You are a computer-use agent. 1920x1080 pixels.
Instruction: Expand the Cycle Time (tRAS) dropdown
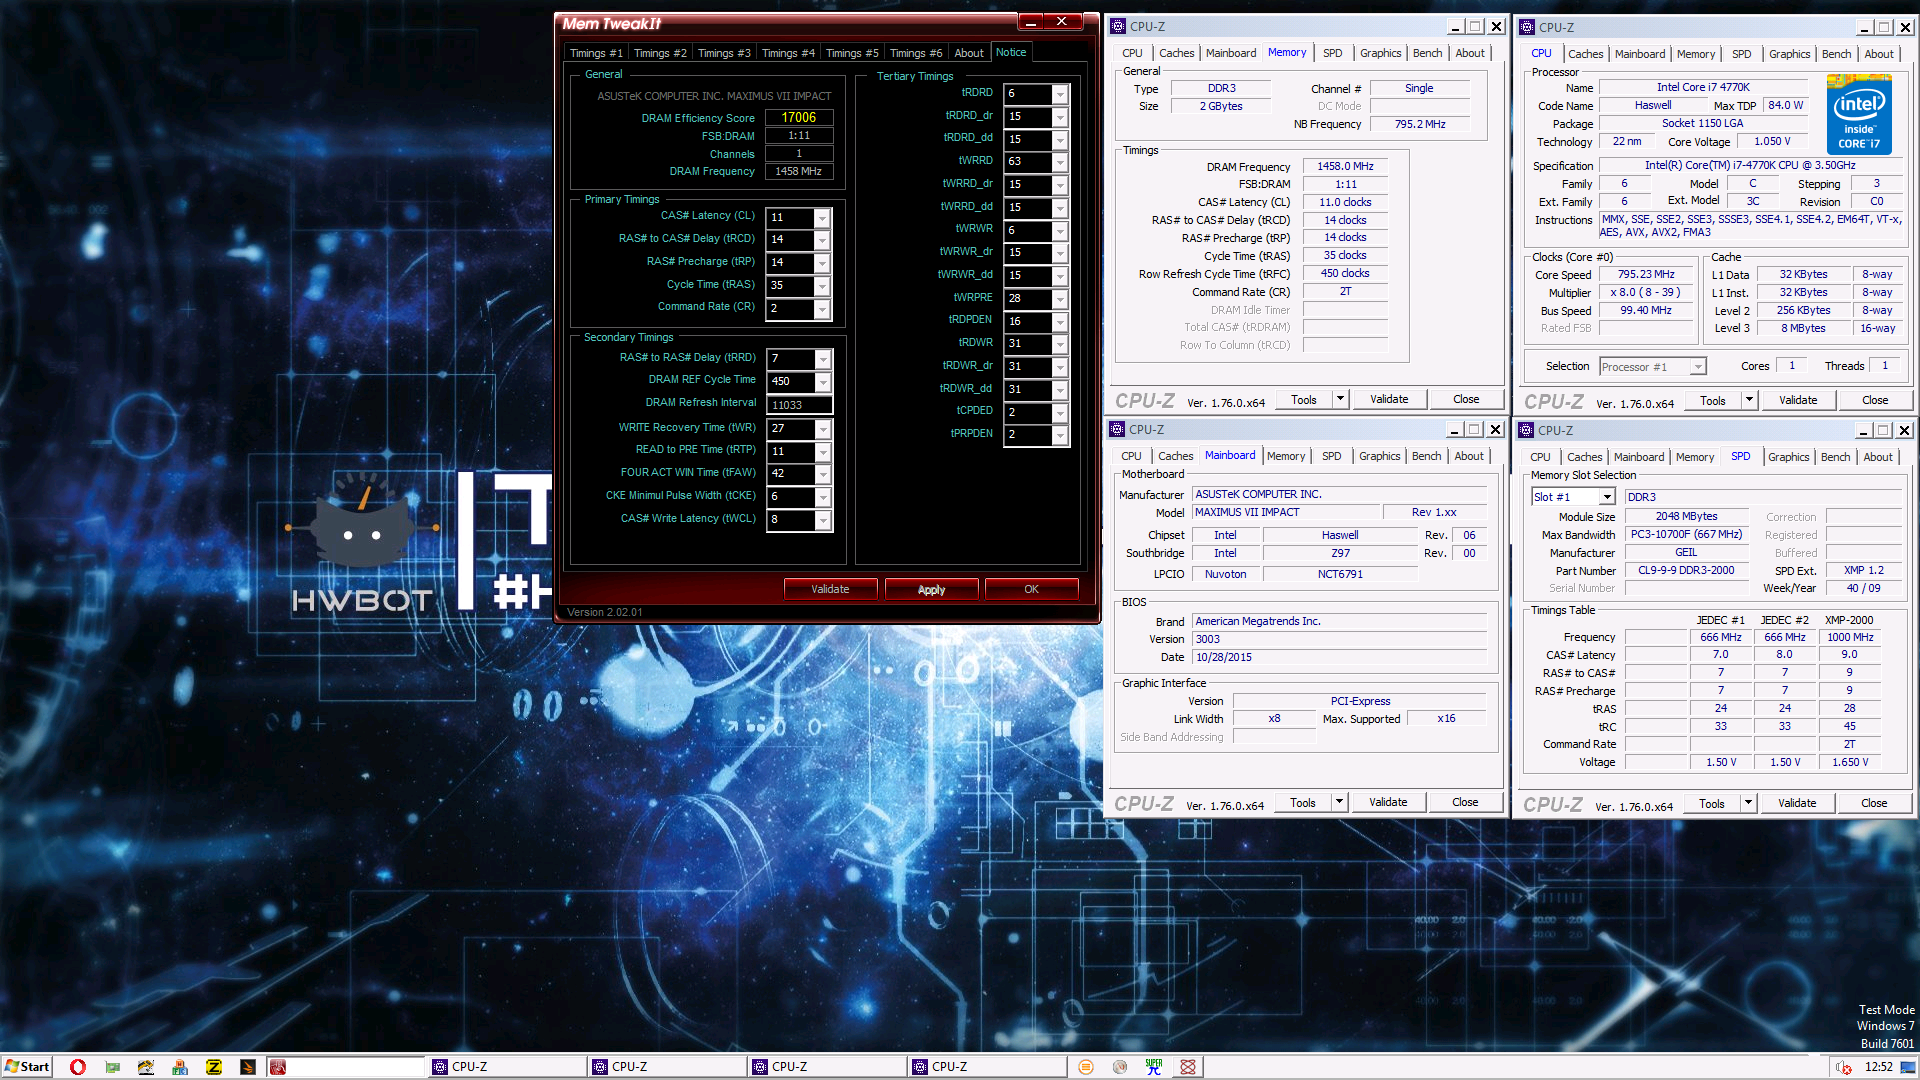(x=822, y=286)
